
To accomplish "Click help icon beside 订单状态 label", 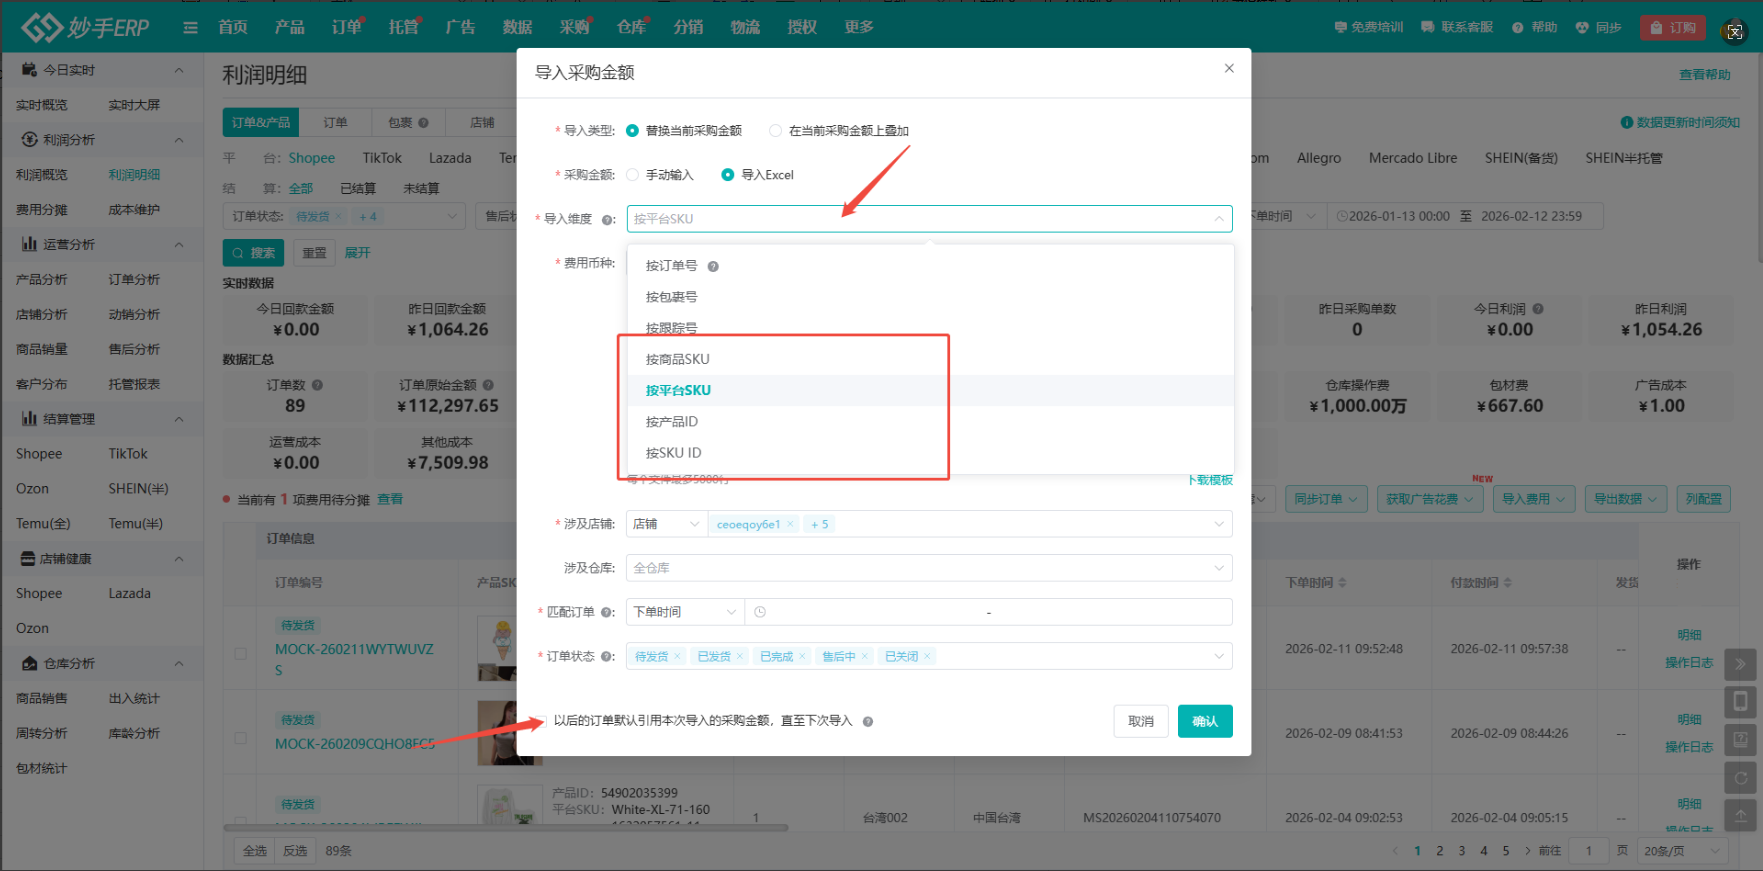I will (x=607, y=657).
